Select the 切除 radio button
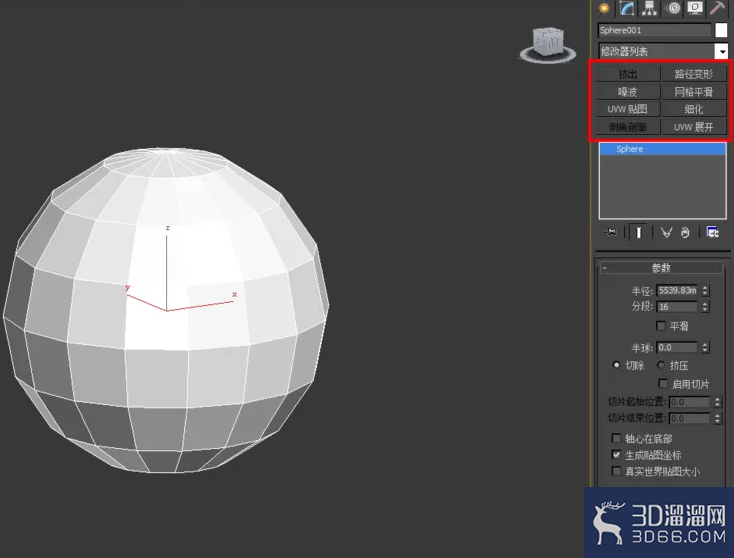Screen dimensions: 734x558 click(616, 365)
